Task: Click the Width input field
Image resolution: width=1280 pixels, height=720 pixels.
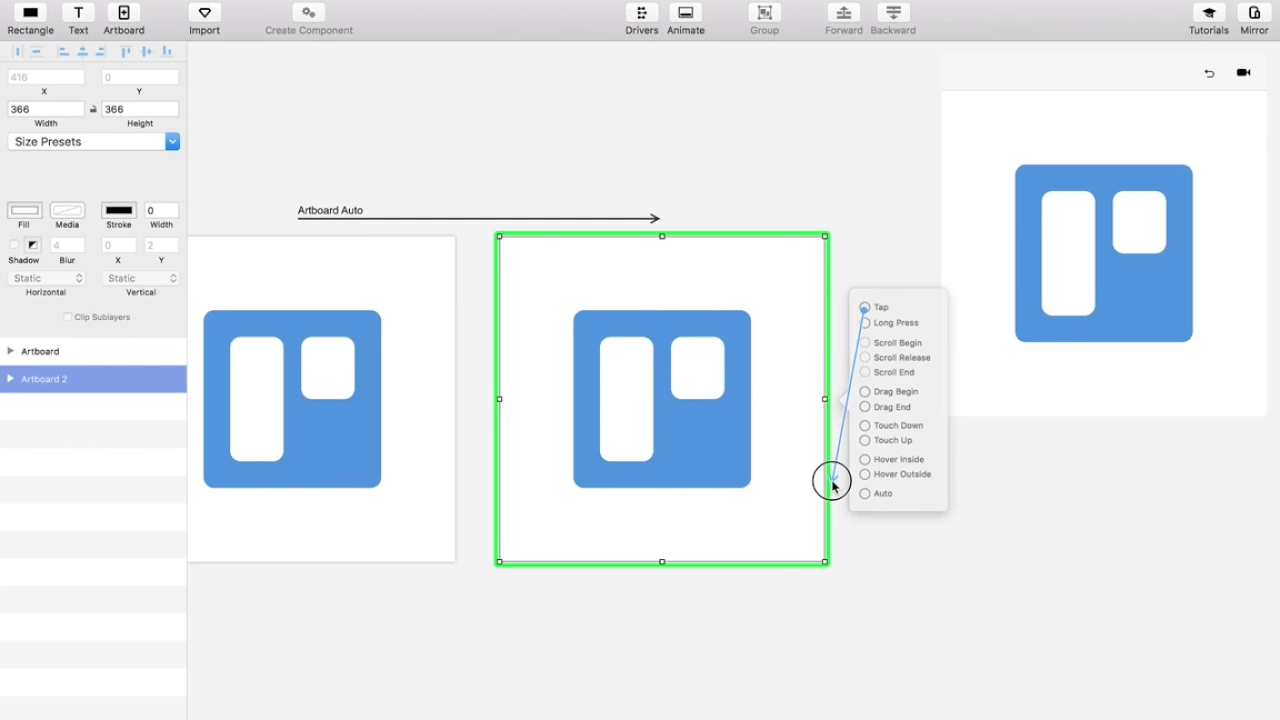Action: click(46, 109)
